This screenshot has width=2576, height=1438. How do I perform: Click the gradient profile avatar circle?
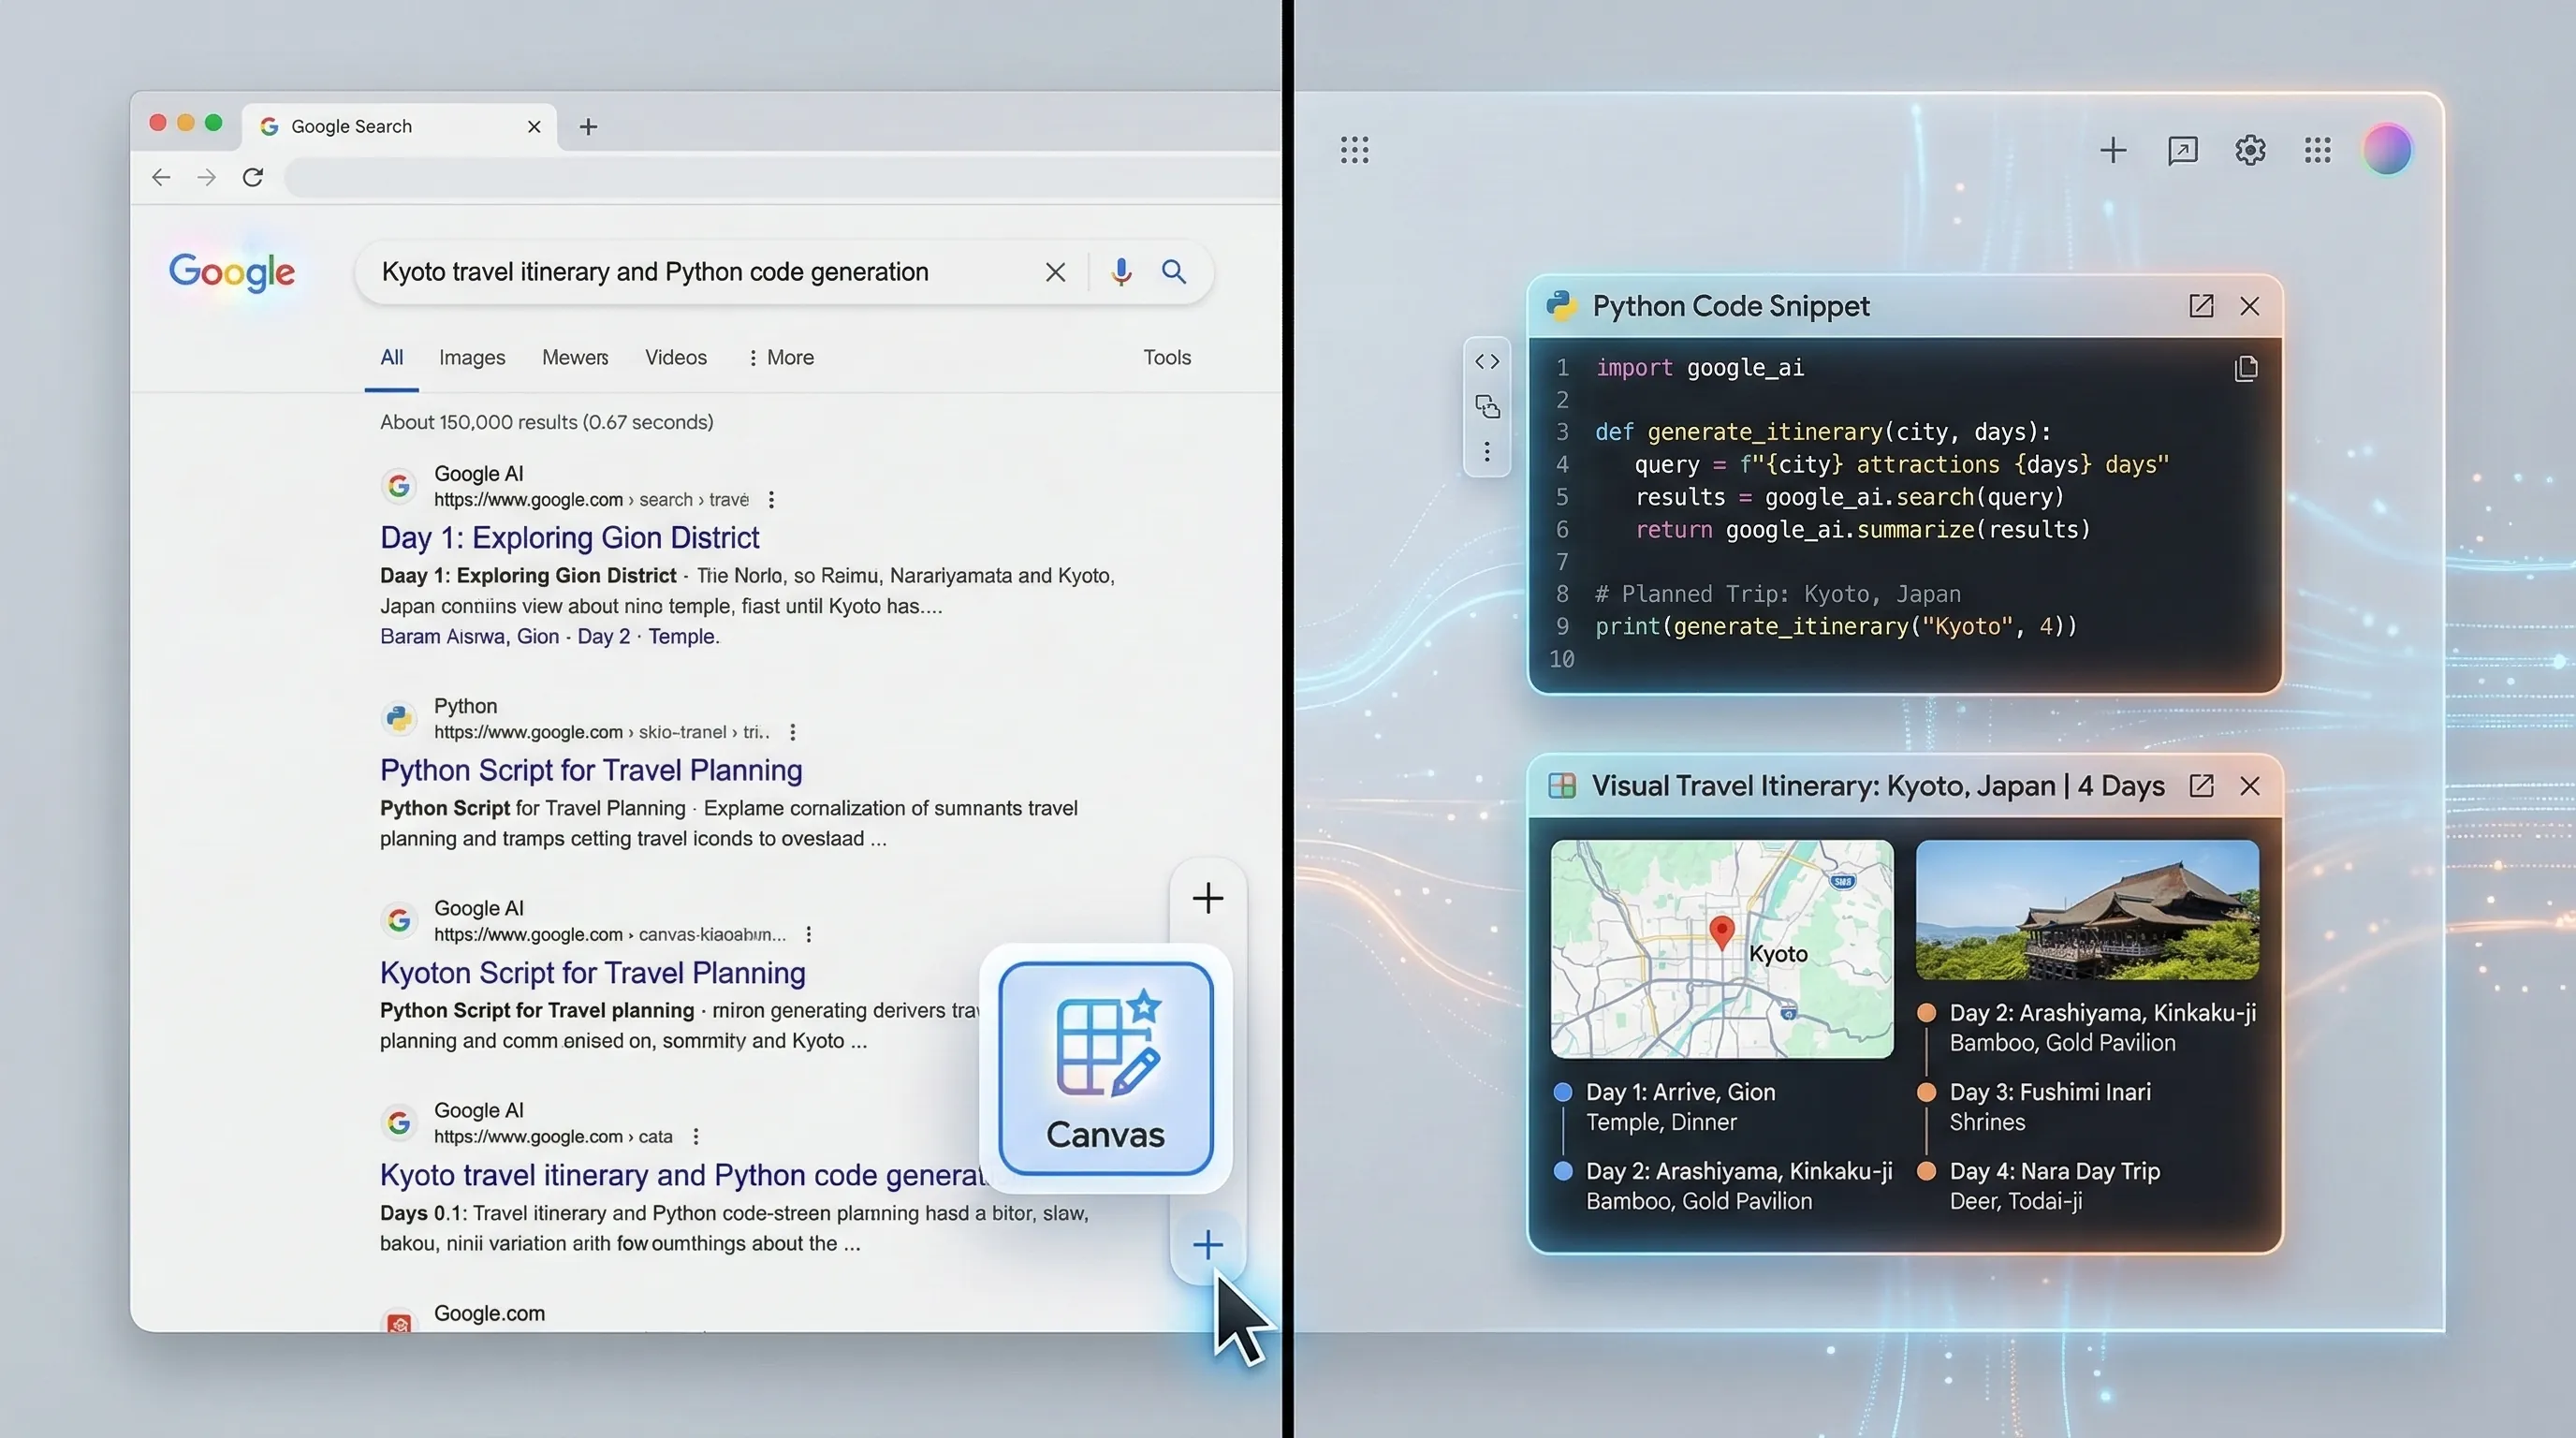click(x=2387, y=151)
